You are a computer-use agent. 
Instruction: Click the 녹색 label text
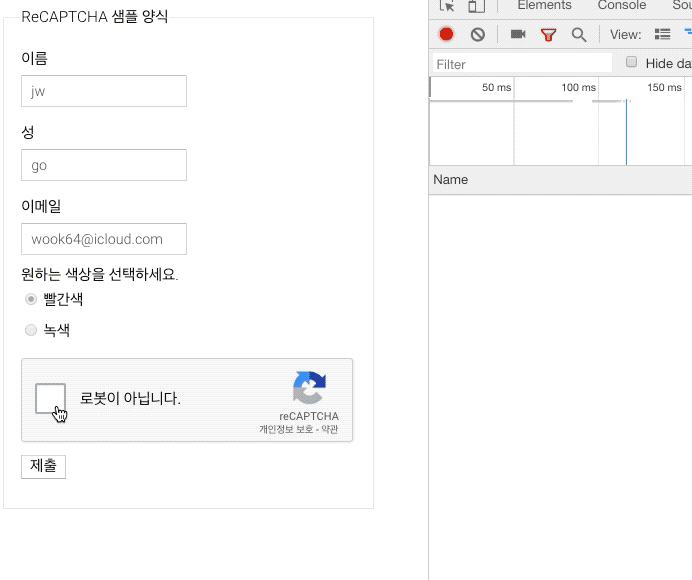56,330
